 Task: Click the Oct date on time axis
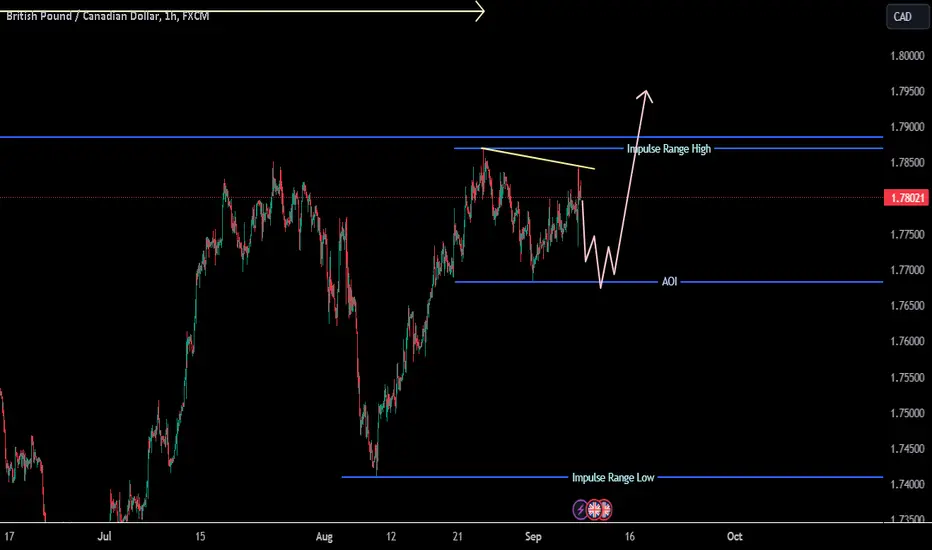[735, 536]
